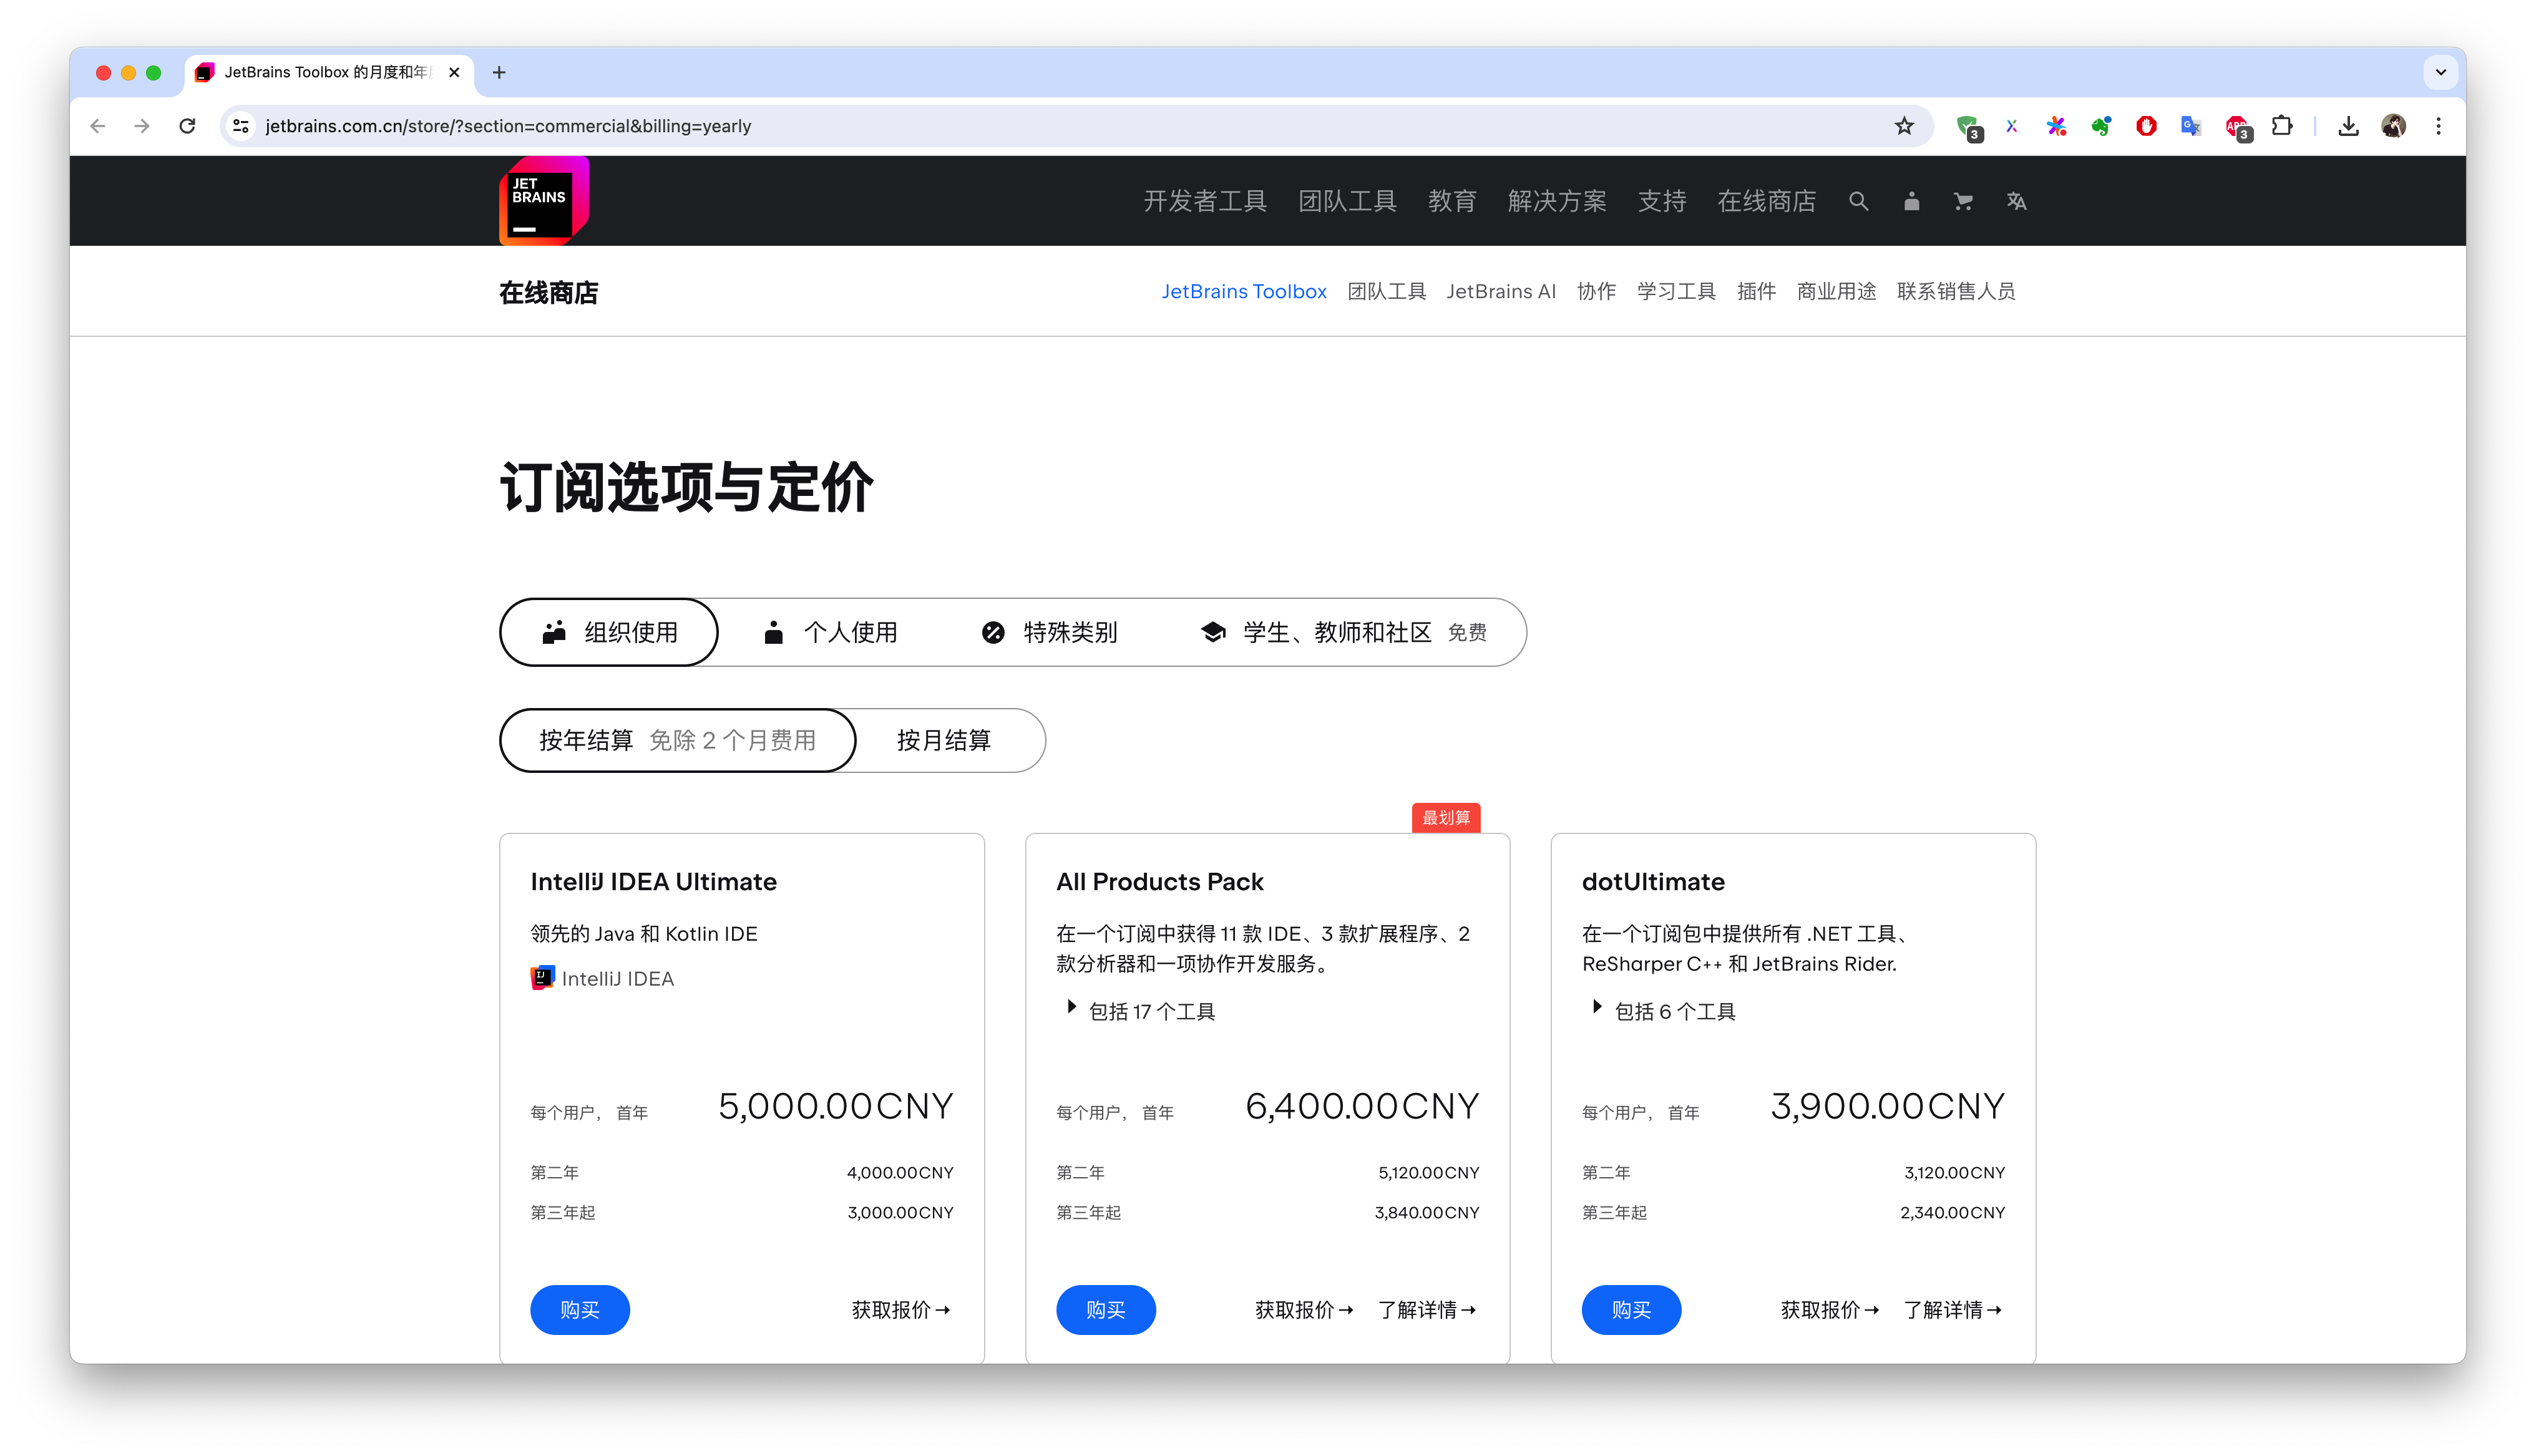Open the tab search dropdown arrow
This screenshot has height=1456, width=2536.
2440,72
